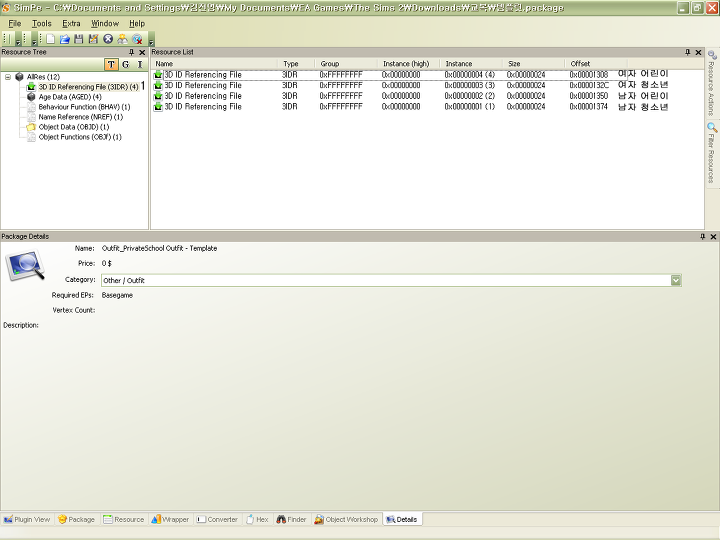Open the Resource Actions side panel
This screenshot has width=720, height=540.
coord(712,83)
